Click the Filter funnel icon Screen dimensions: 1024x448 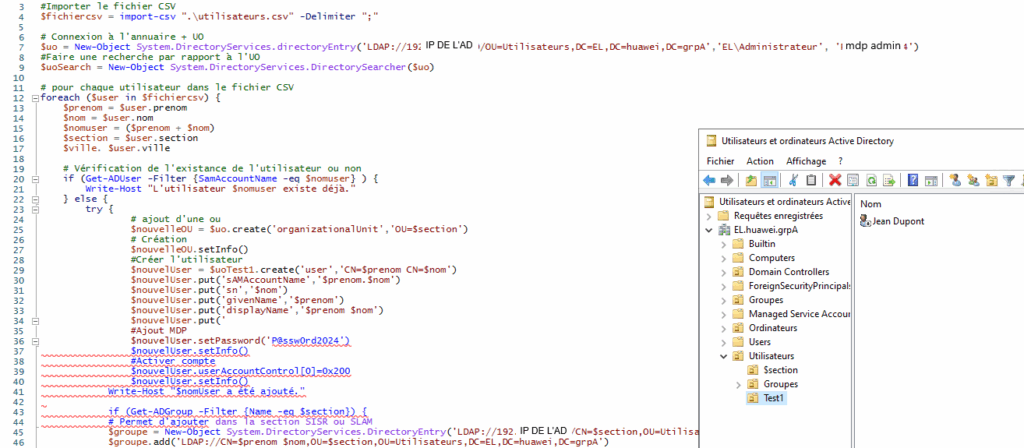pos(1008,180)
